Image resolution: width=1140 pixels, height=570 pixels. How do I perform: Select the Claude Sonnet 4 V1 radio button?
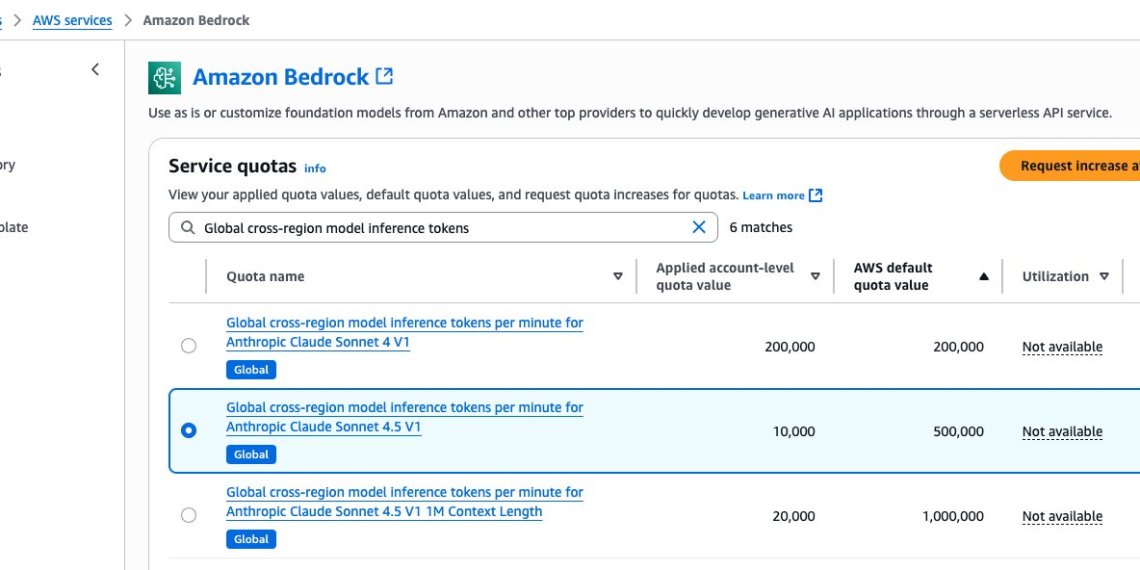pos(188,346)
